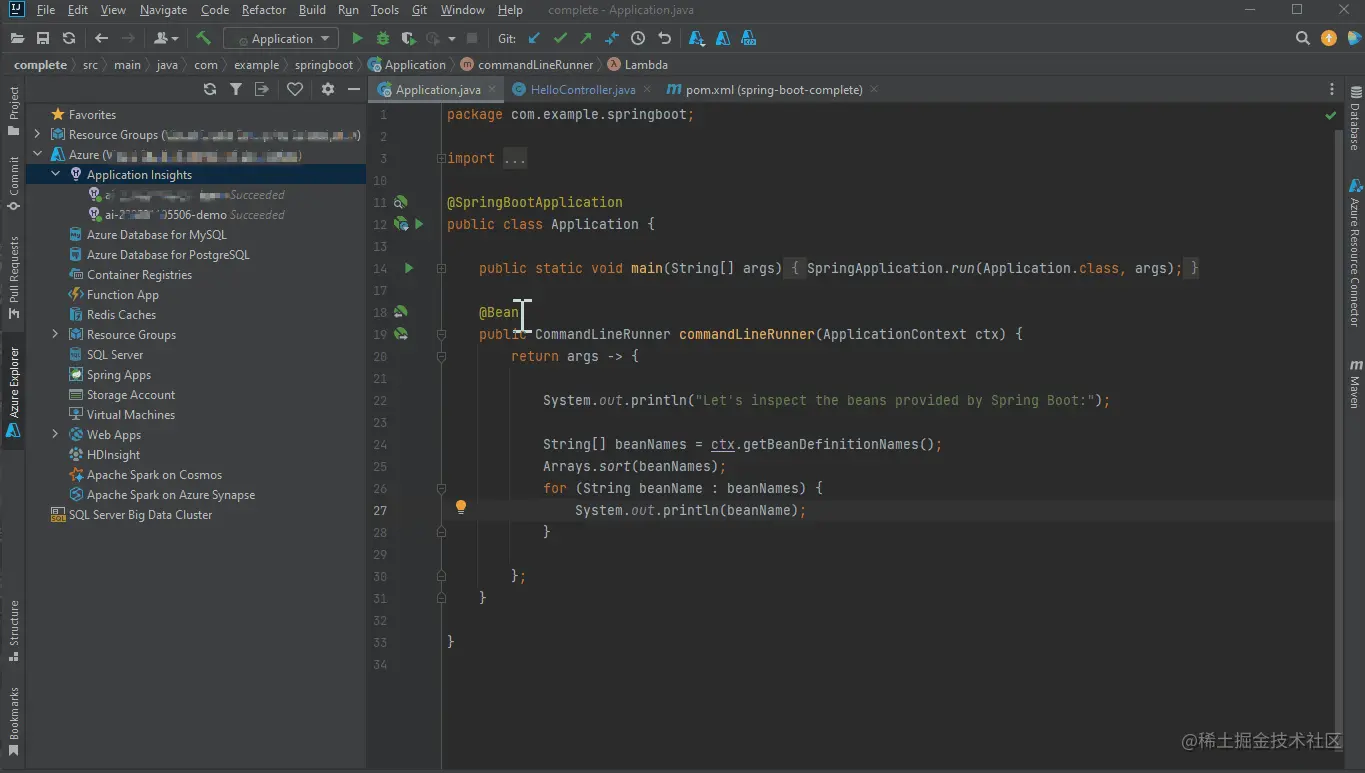The height and width of the screenshot is (773, 1365).
Task: Click the Git commit checkmark icon
Action: (560, 38)
